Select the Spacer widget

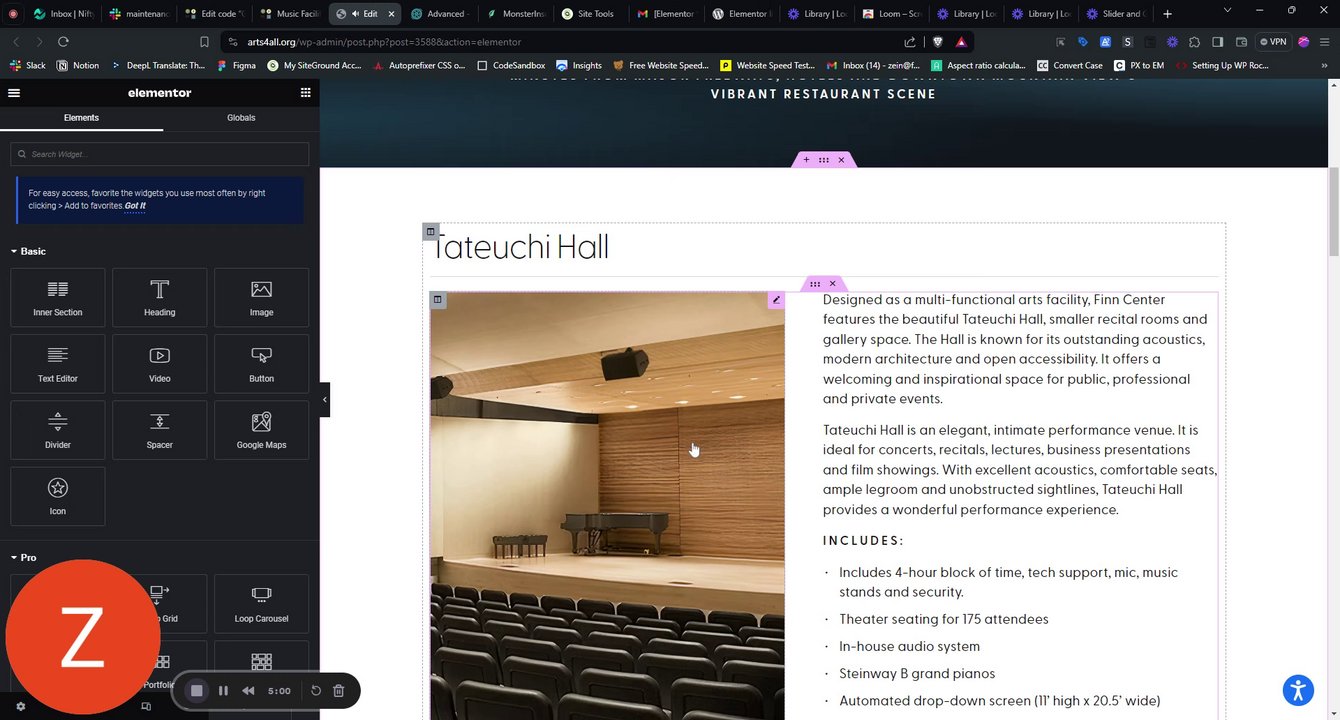[x=160, y=430]
